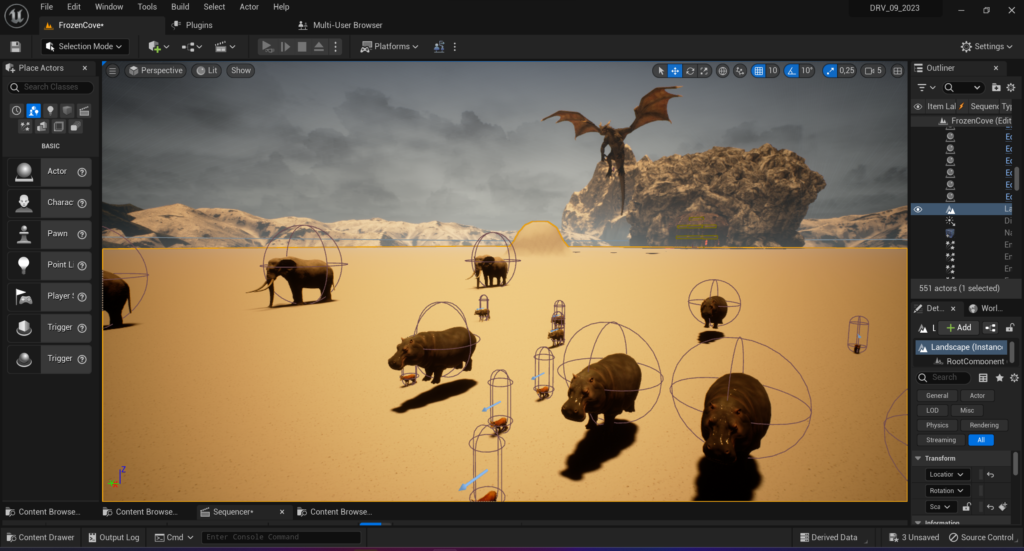Open the viewport hamburger options menu

[x=113, y=71]
